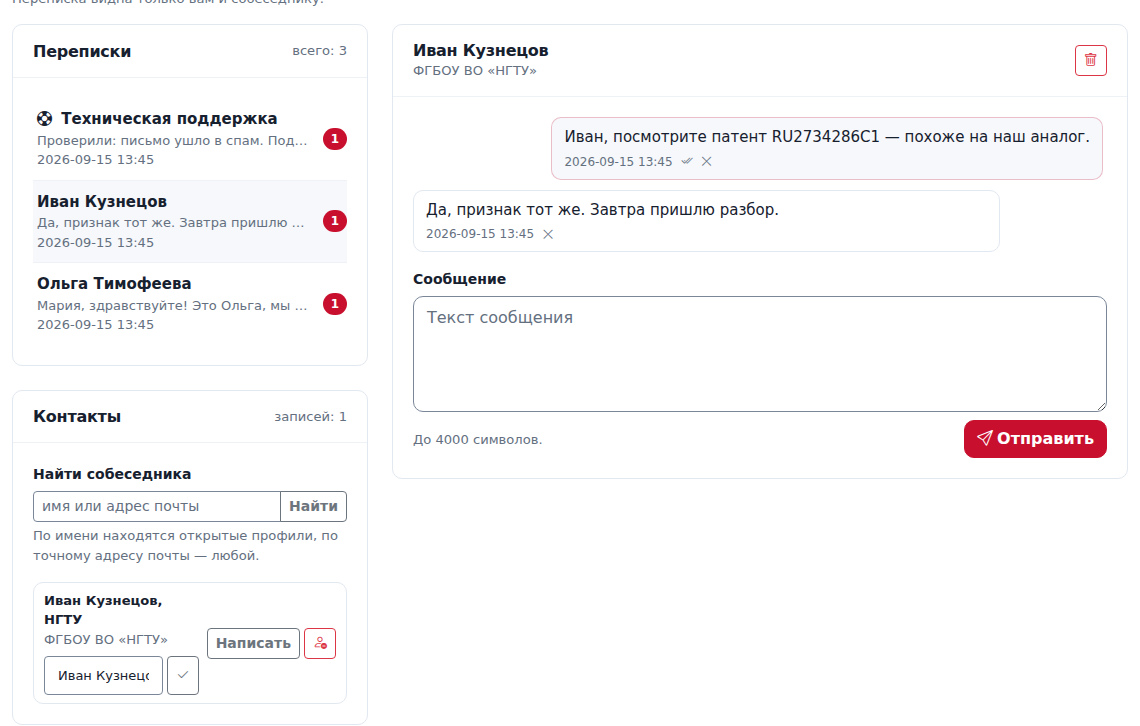Click the "записей: 1" counter in Контакты
The image size is (1140, 726).
coord(310,416)
